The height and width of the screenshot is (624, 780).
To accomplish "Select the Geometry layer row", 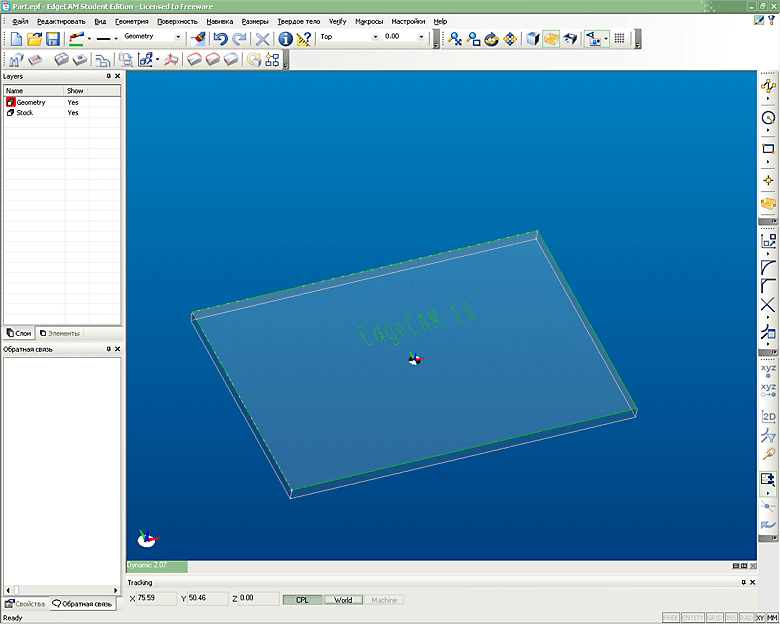I will [x=63, y=102].
